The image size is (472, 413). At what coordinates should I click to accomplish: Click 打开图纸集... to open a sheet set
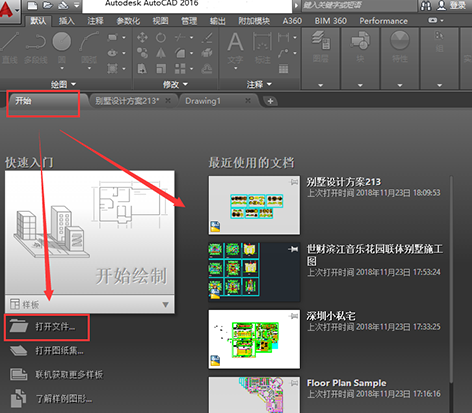(47, 350)
